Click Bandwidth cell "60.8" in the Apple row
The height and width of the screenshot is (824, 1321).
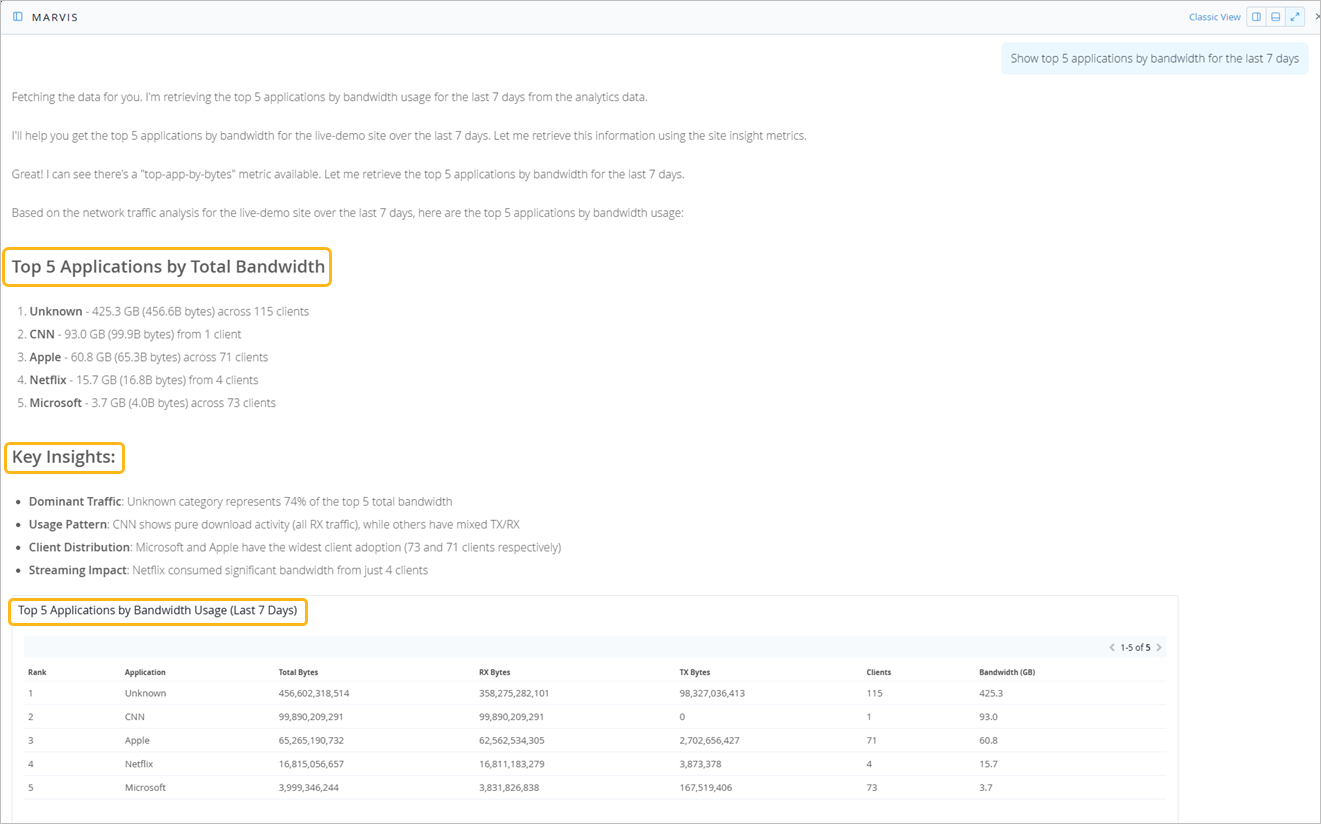988,741
